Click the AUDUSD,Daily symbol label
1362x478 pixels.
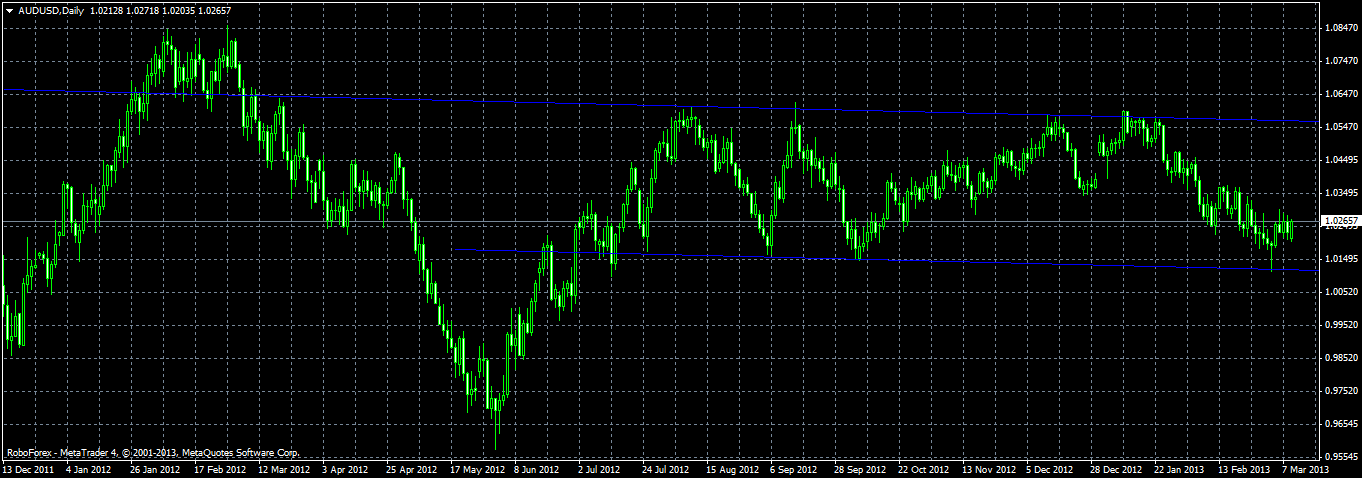point(51,10)
